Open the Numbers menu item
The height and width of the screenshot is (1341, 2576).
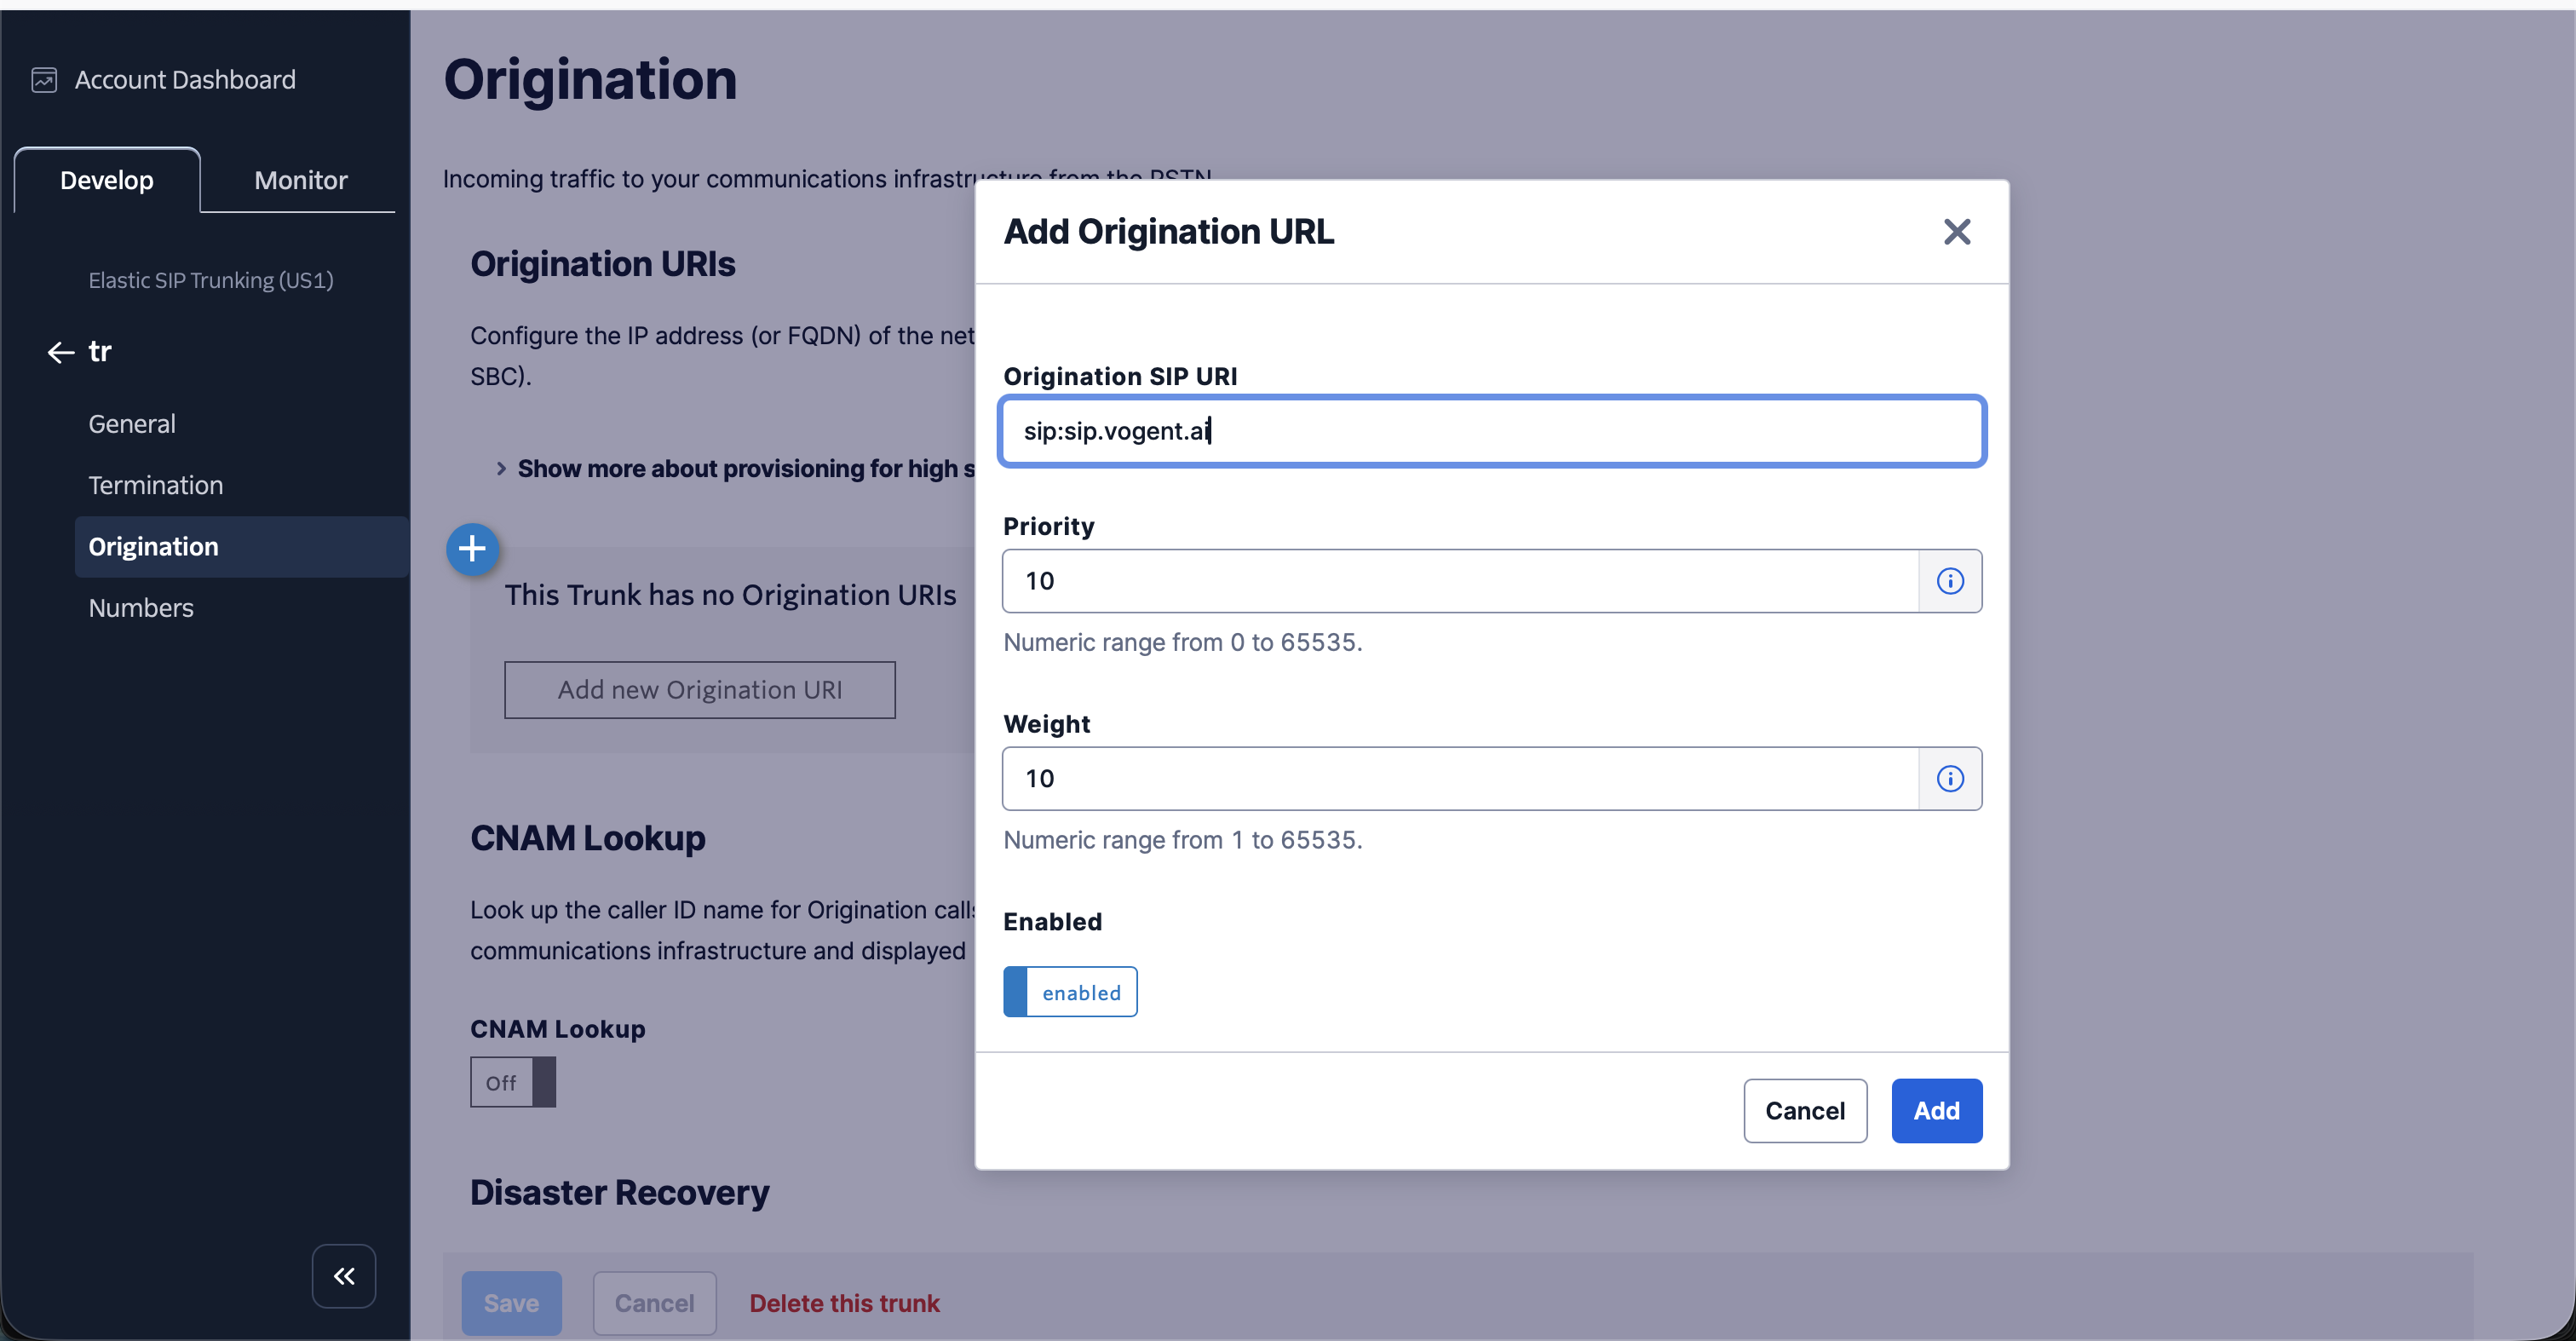140,608
